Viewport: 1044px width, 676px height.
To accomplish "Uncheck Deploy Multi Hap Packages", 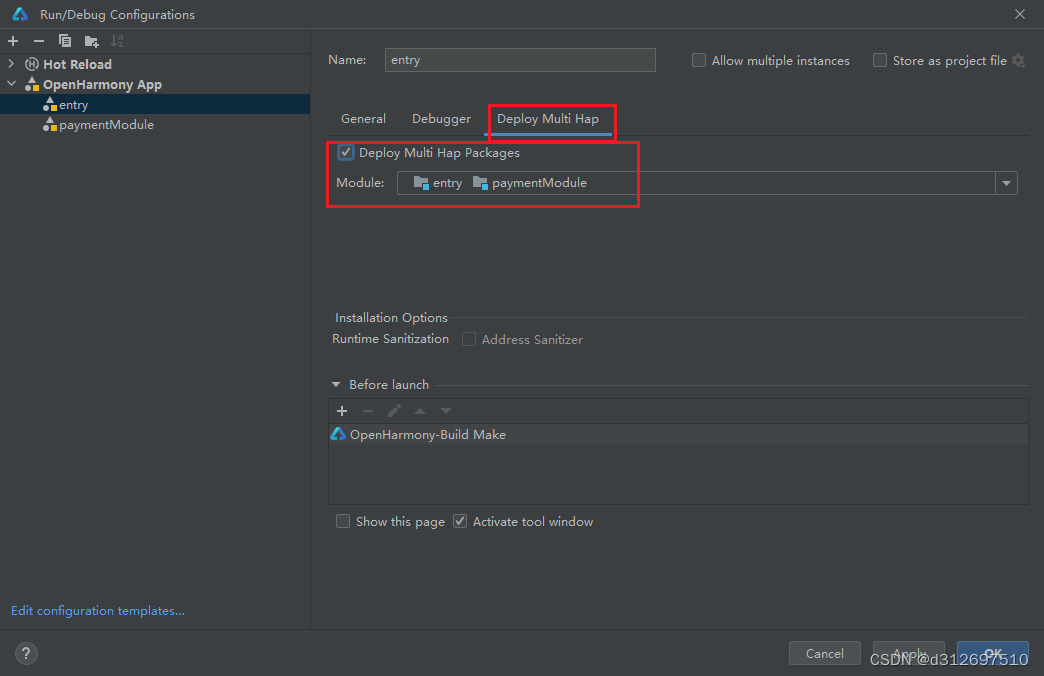I will pos(346,153).
